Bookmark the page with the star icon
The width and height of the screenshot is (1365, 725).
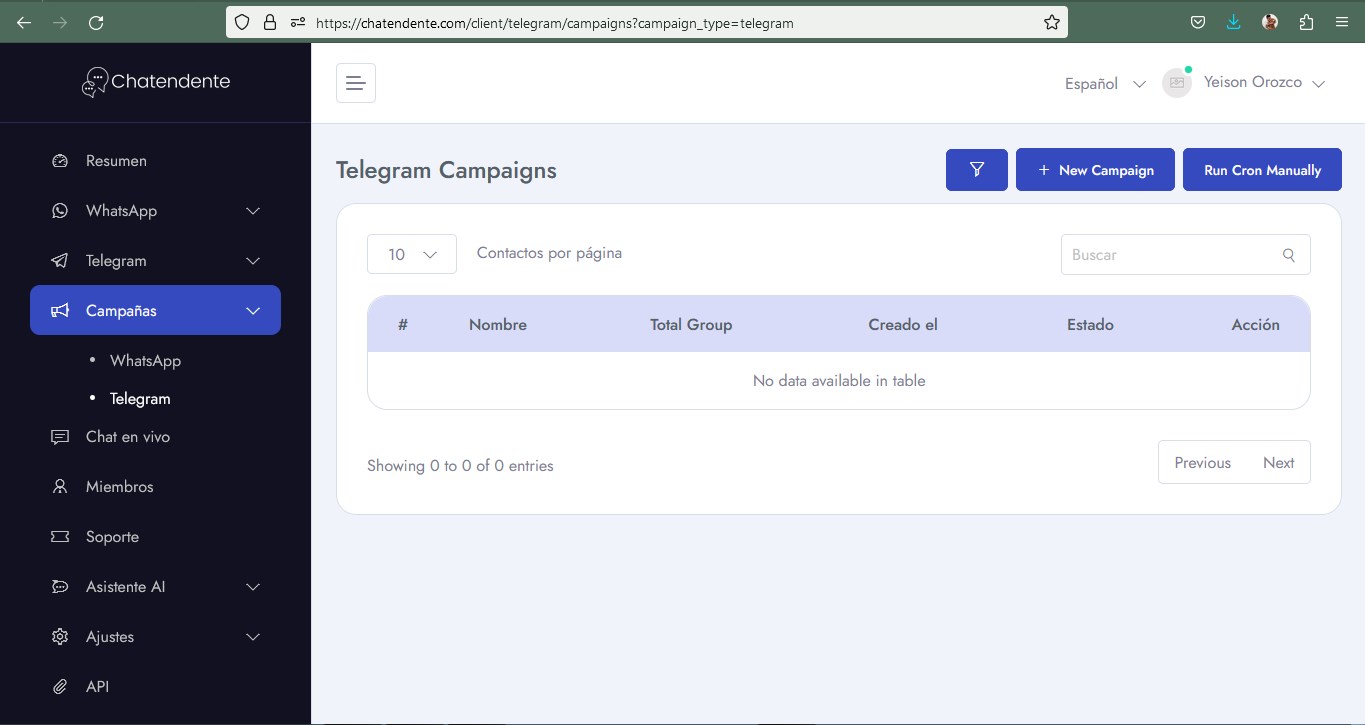[x=1051, y=22]
